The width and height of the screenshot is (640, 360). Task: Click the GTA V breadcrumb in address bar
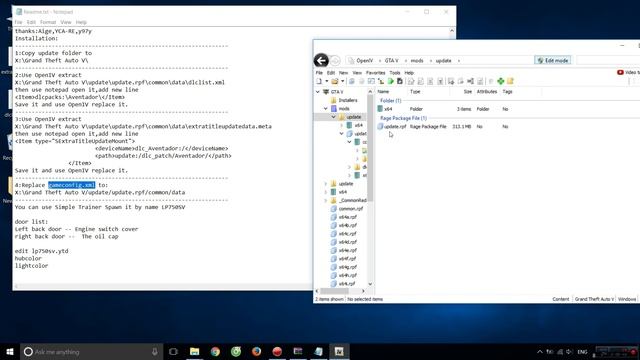(x=391, y=60)
